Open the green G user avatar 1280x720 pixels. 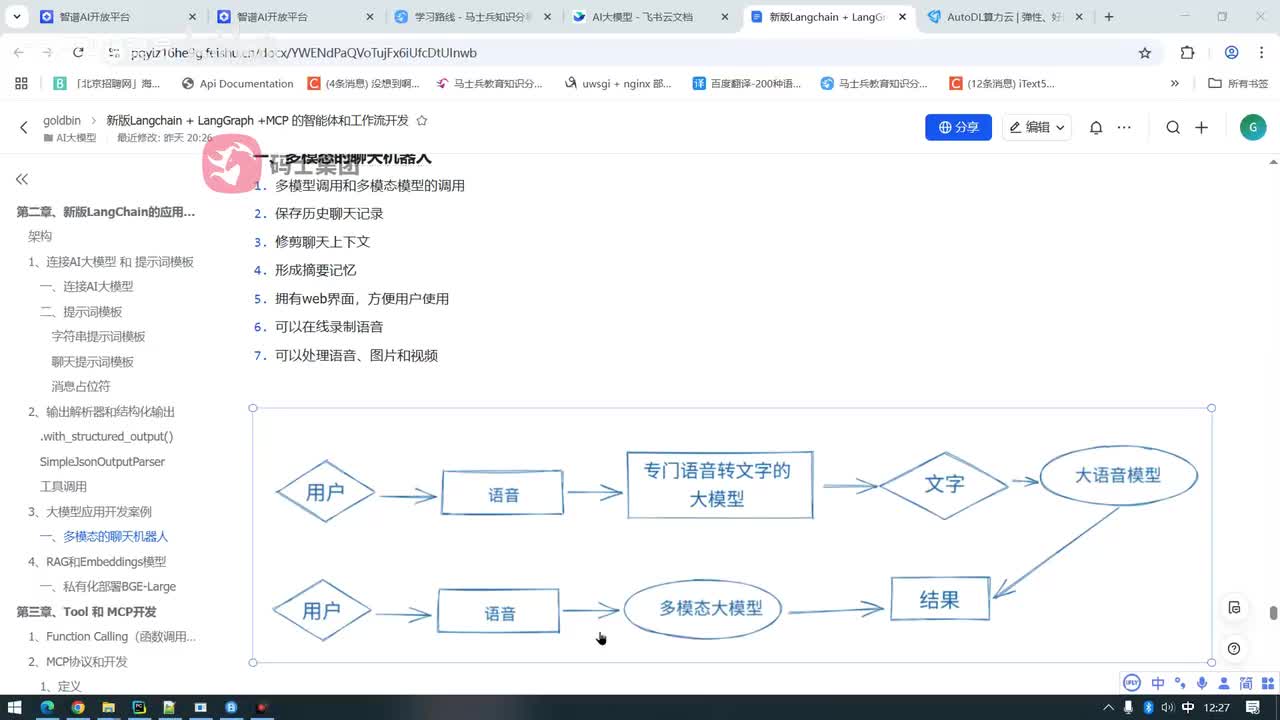coord(1252,127)
